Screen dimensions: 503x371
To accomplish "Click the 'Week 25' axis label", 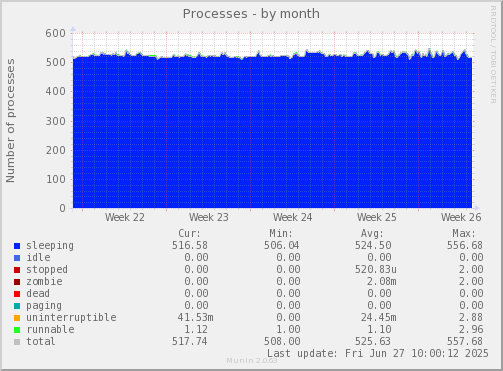I will (x=377, y=217).
